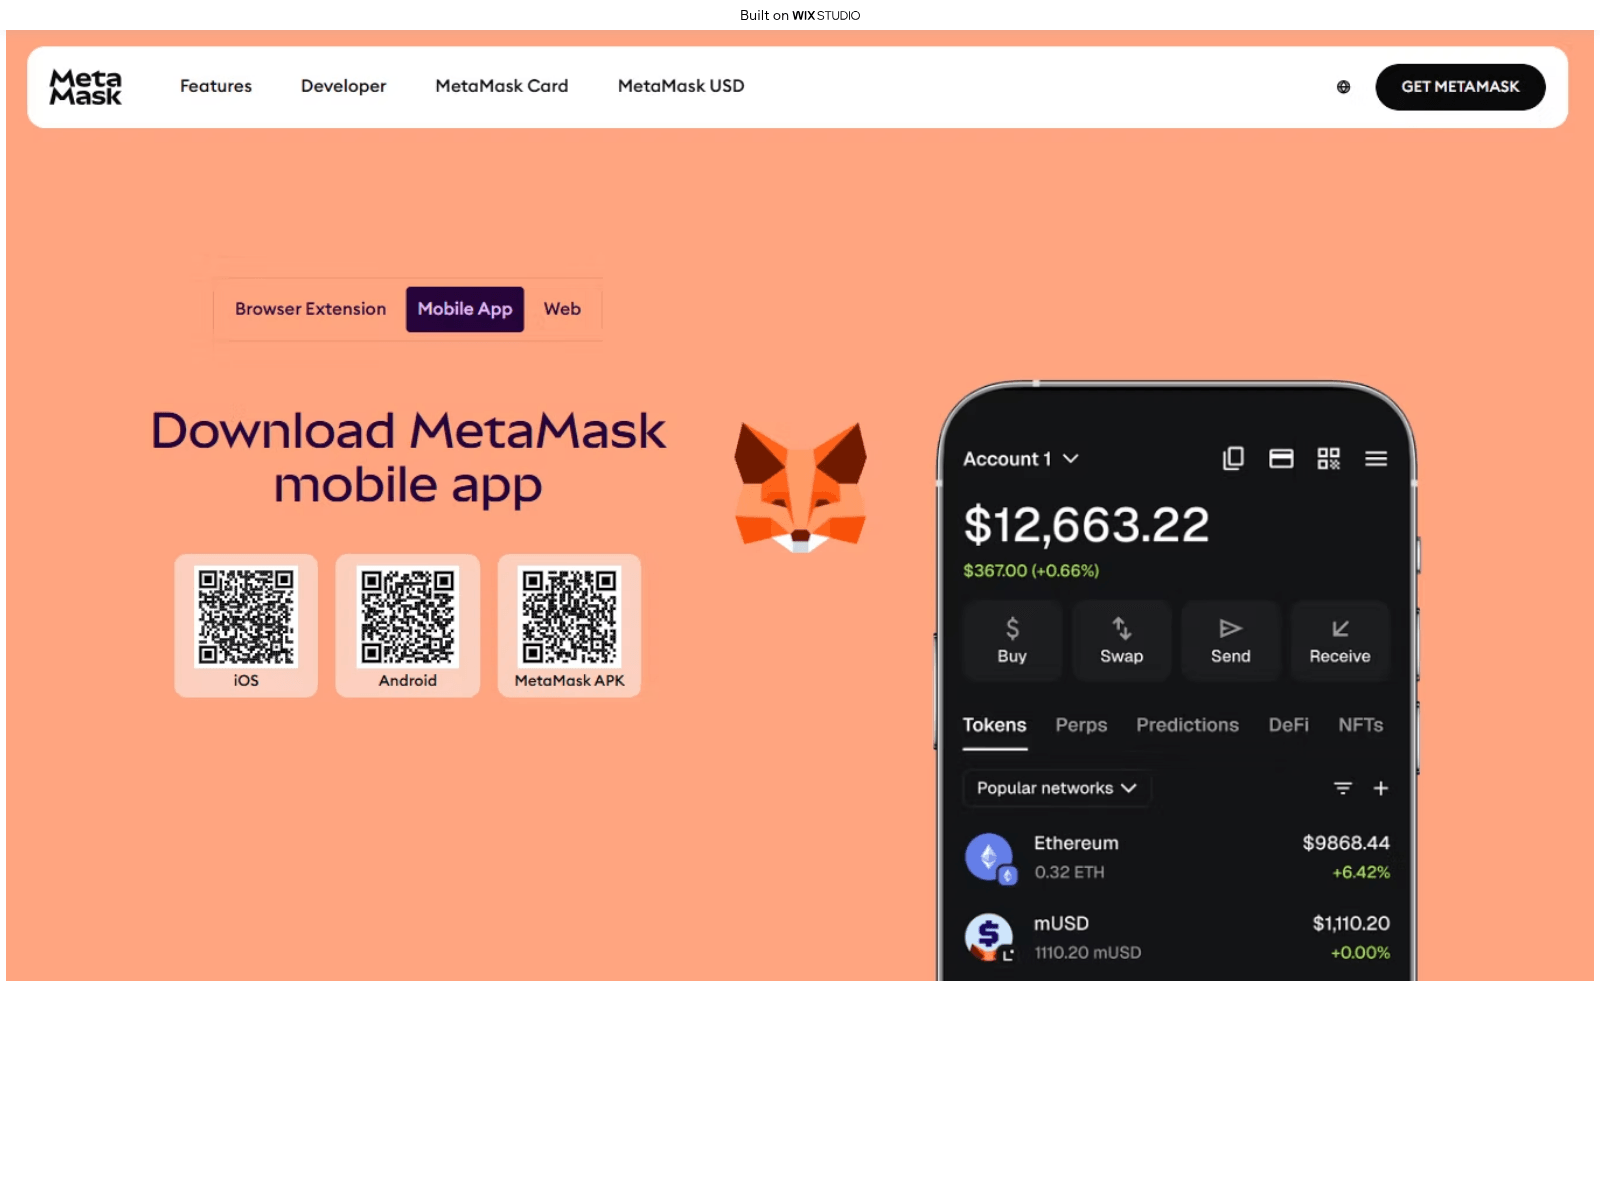
Task: Open the Developer menu
Action: click(343, 86)
